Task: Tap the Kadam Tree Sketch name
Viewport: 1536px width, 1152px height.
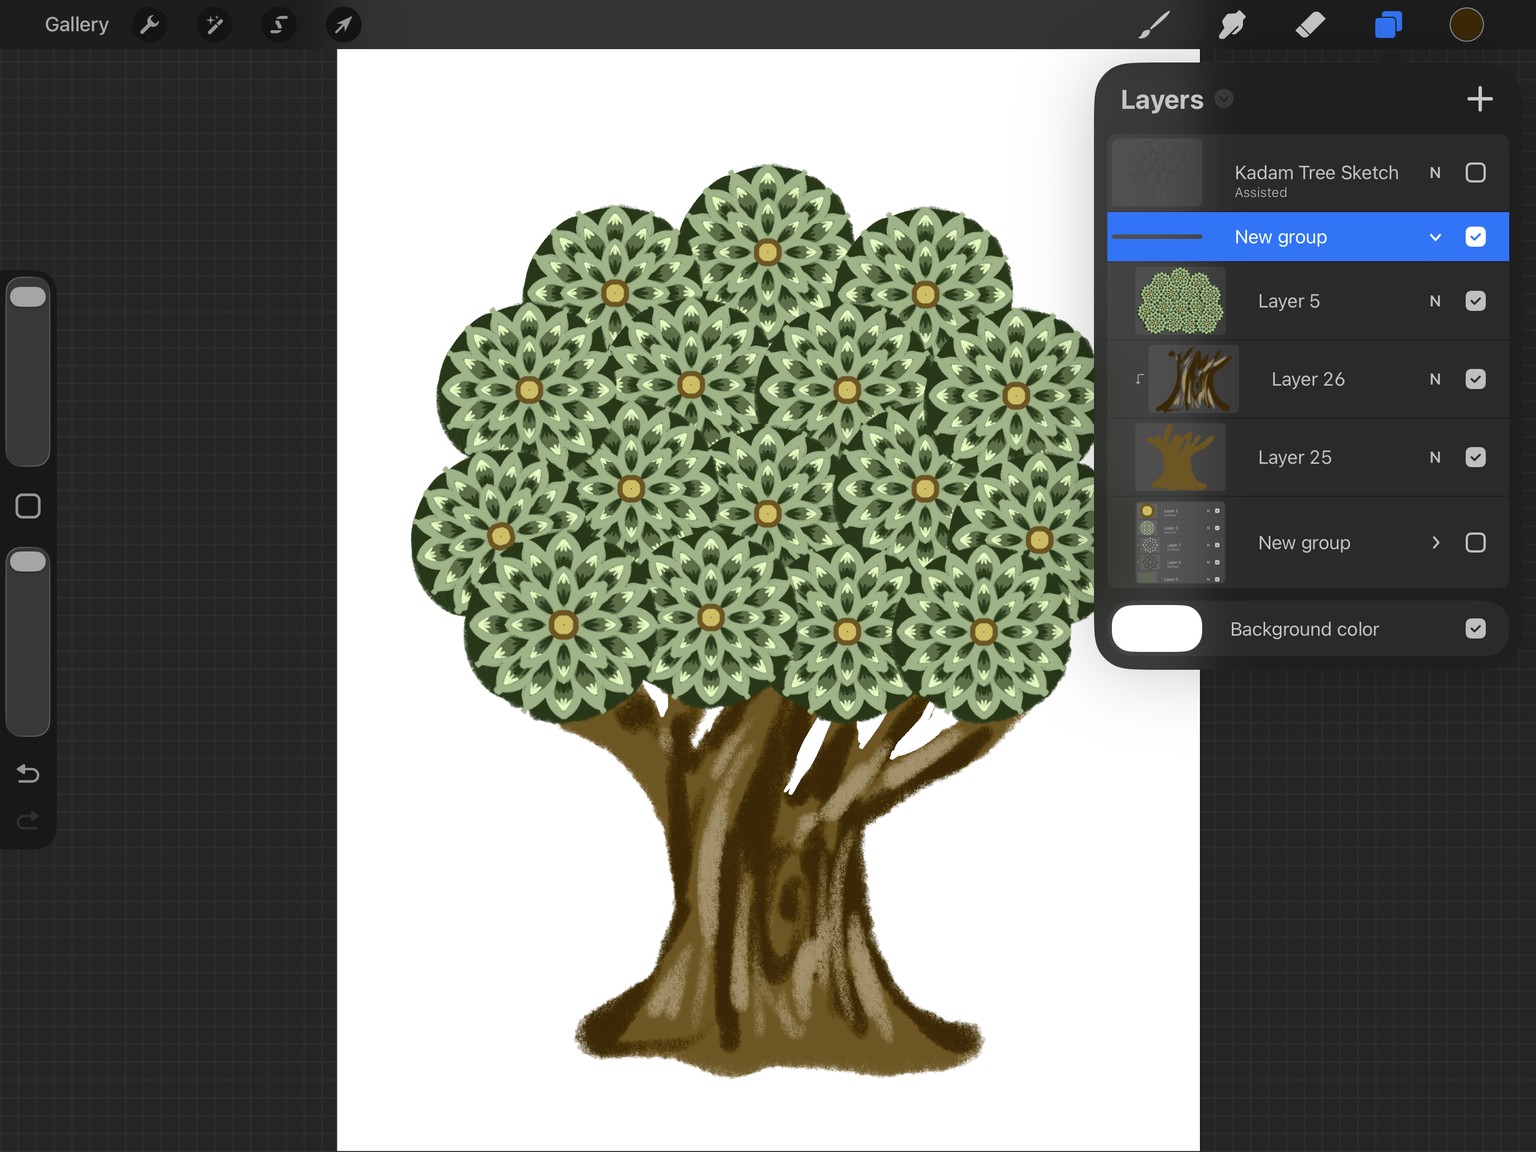Action: 1316,172
